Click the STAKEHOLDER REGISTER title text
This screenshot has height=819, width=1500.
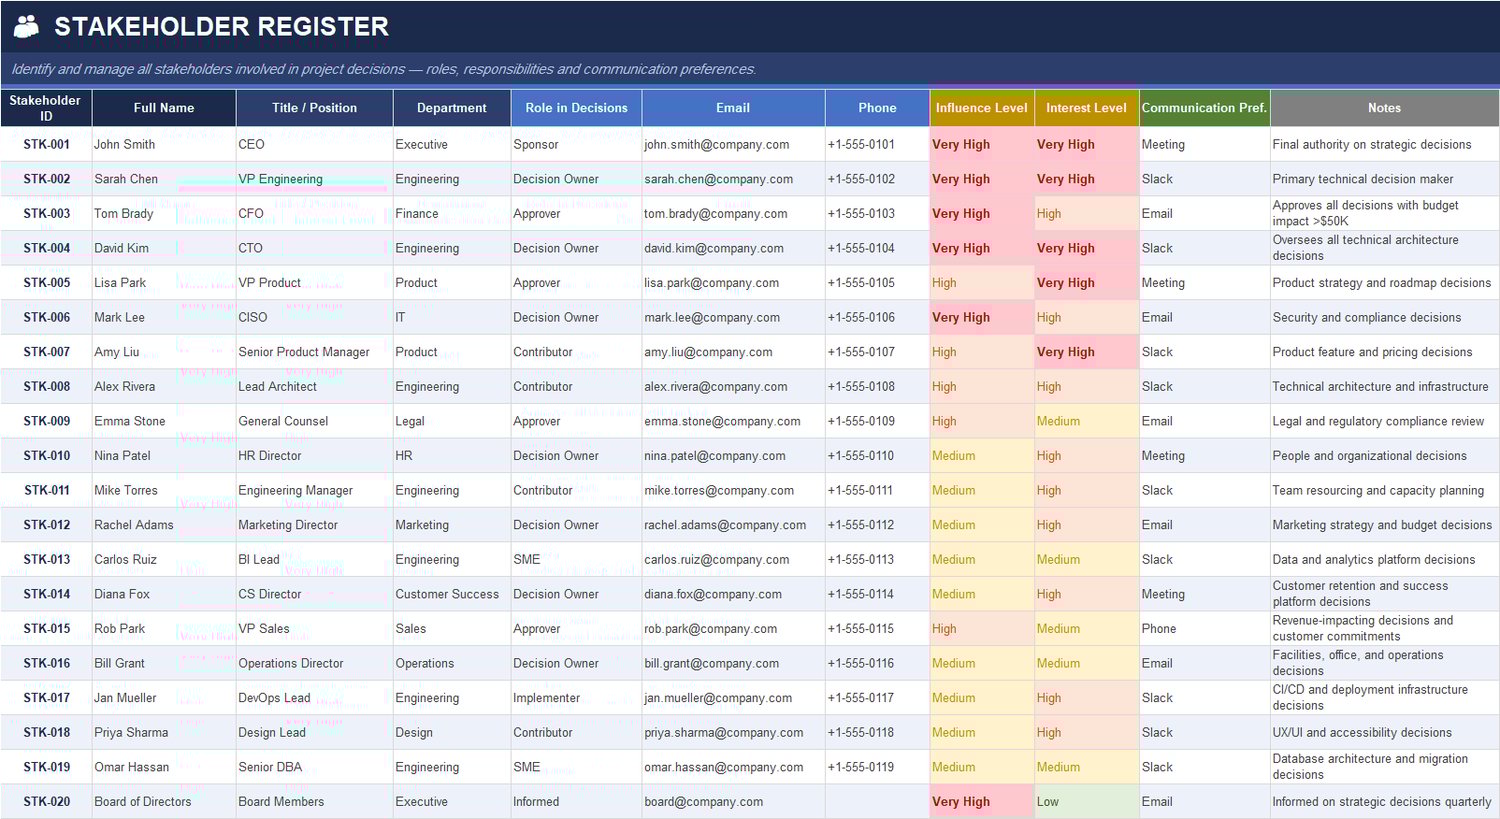click(x=222, y=26)
